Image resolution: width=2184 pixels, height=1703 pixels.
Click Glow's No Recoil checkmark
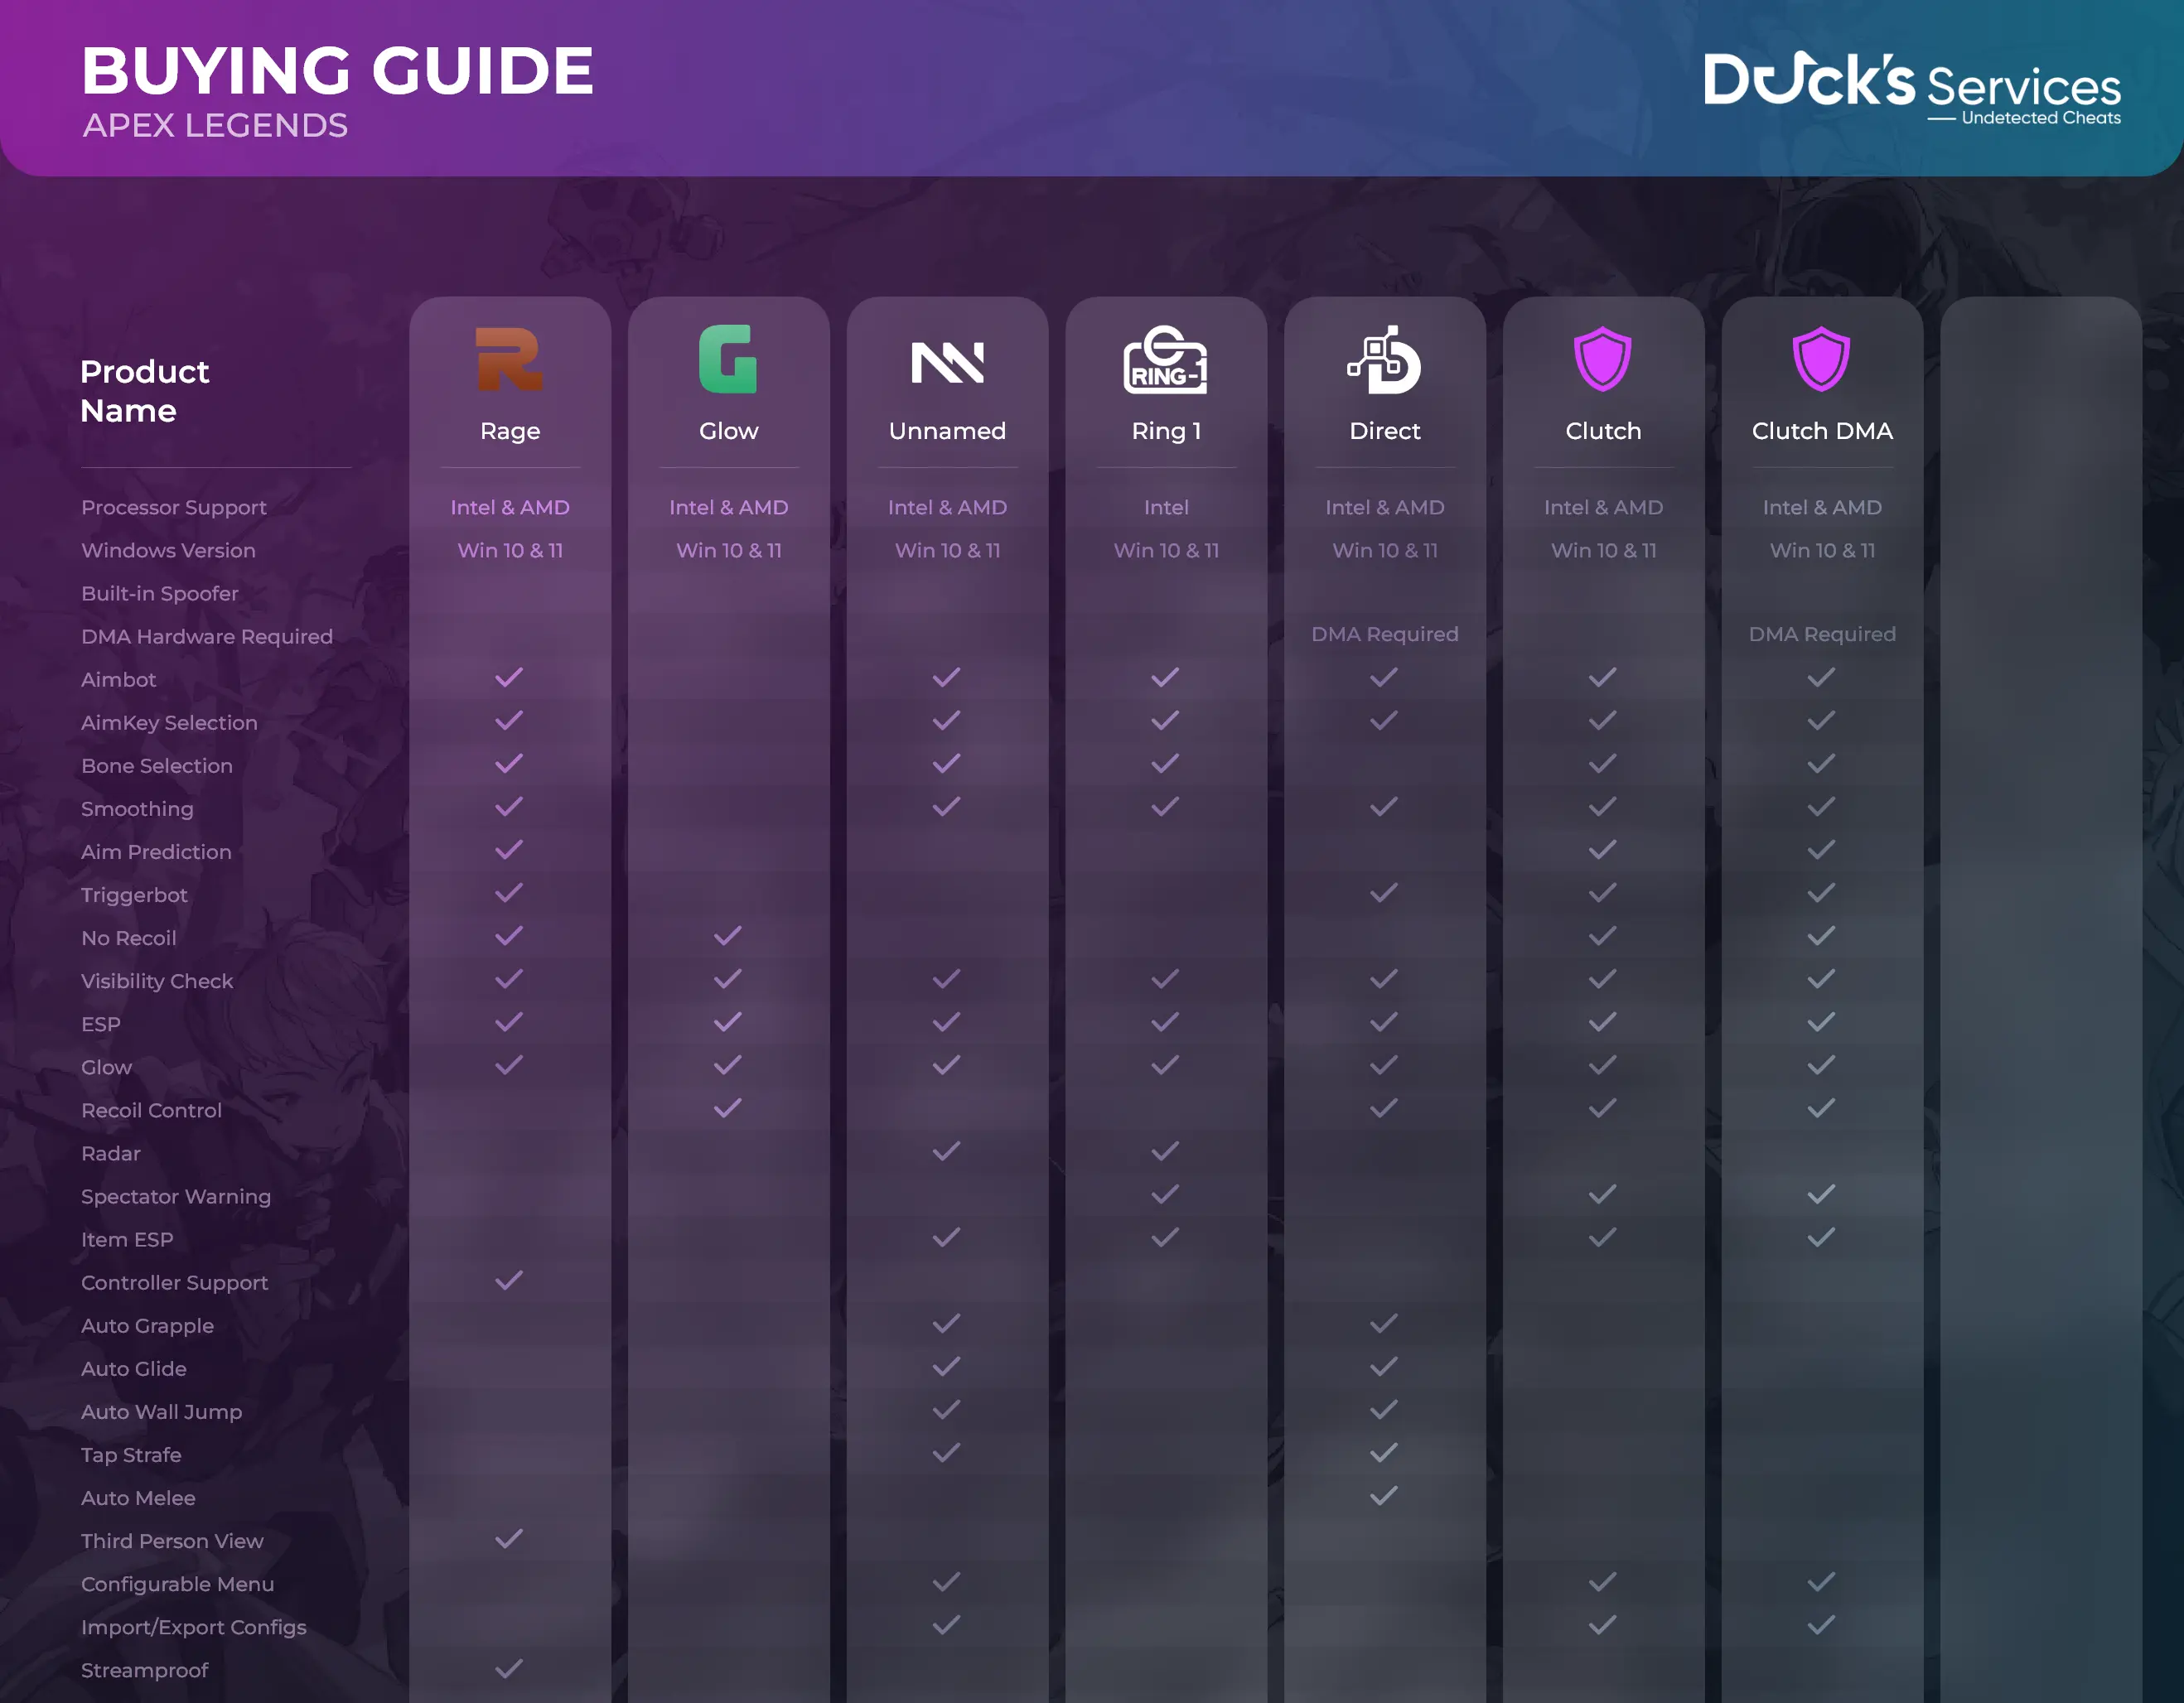click(728, 936)
